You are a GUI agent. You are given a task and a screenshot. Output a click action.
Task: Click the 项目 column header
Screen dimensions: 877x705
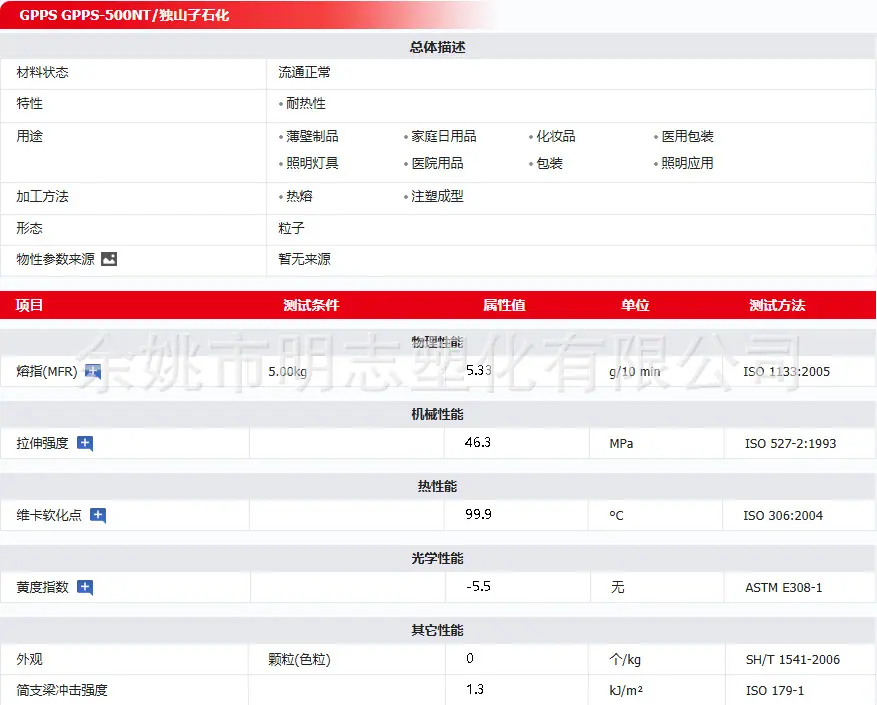29,306
